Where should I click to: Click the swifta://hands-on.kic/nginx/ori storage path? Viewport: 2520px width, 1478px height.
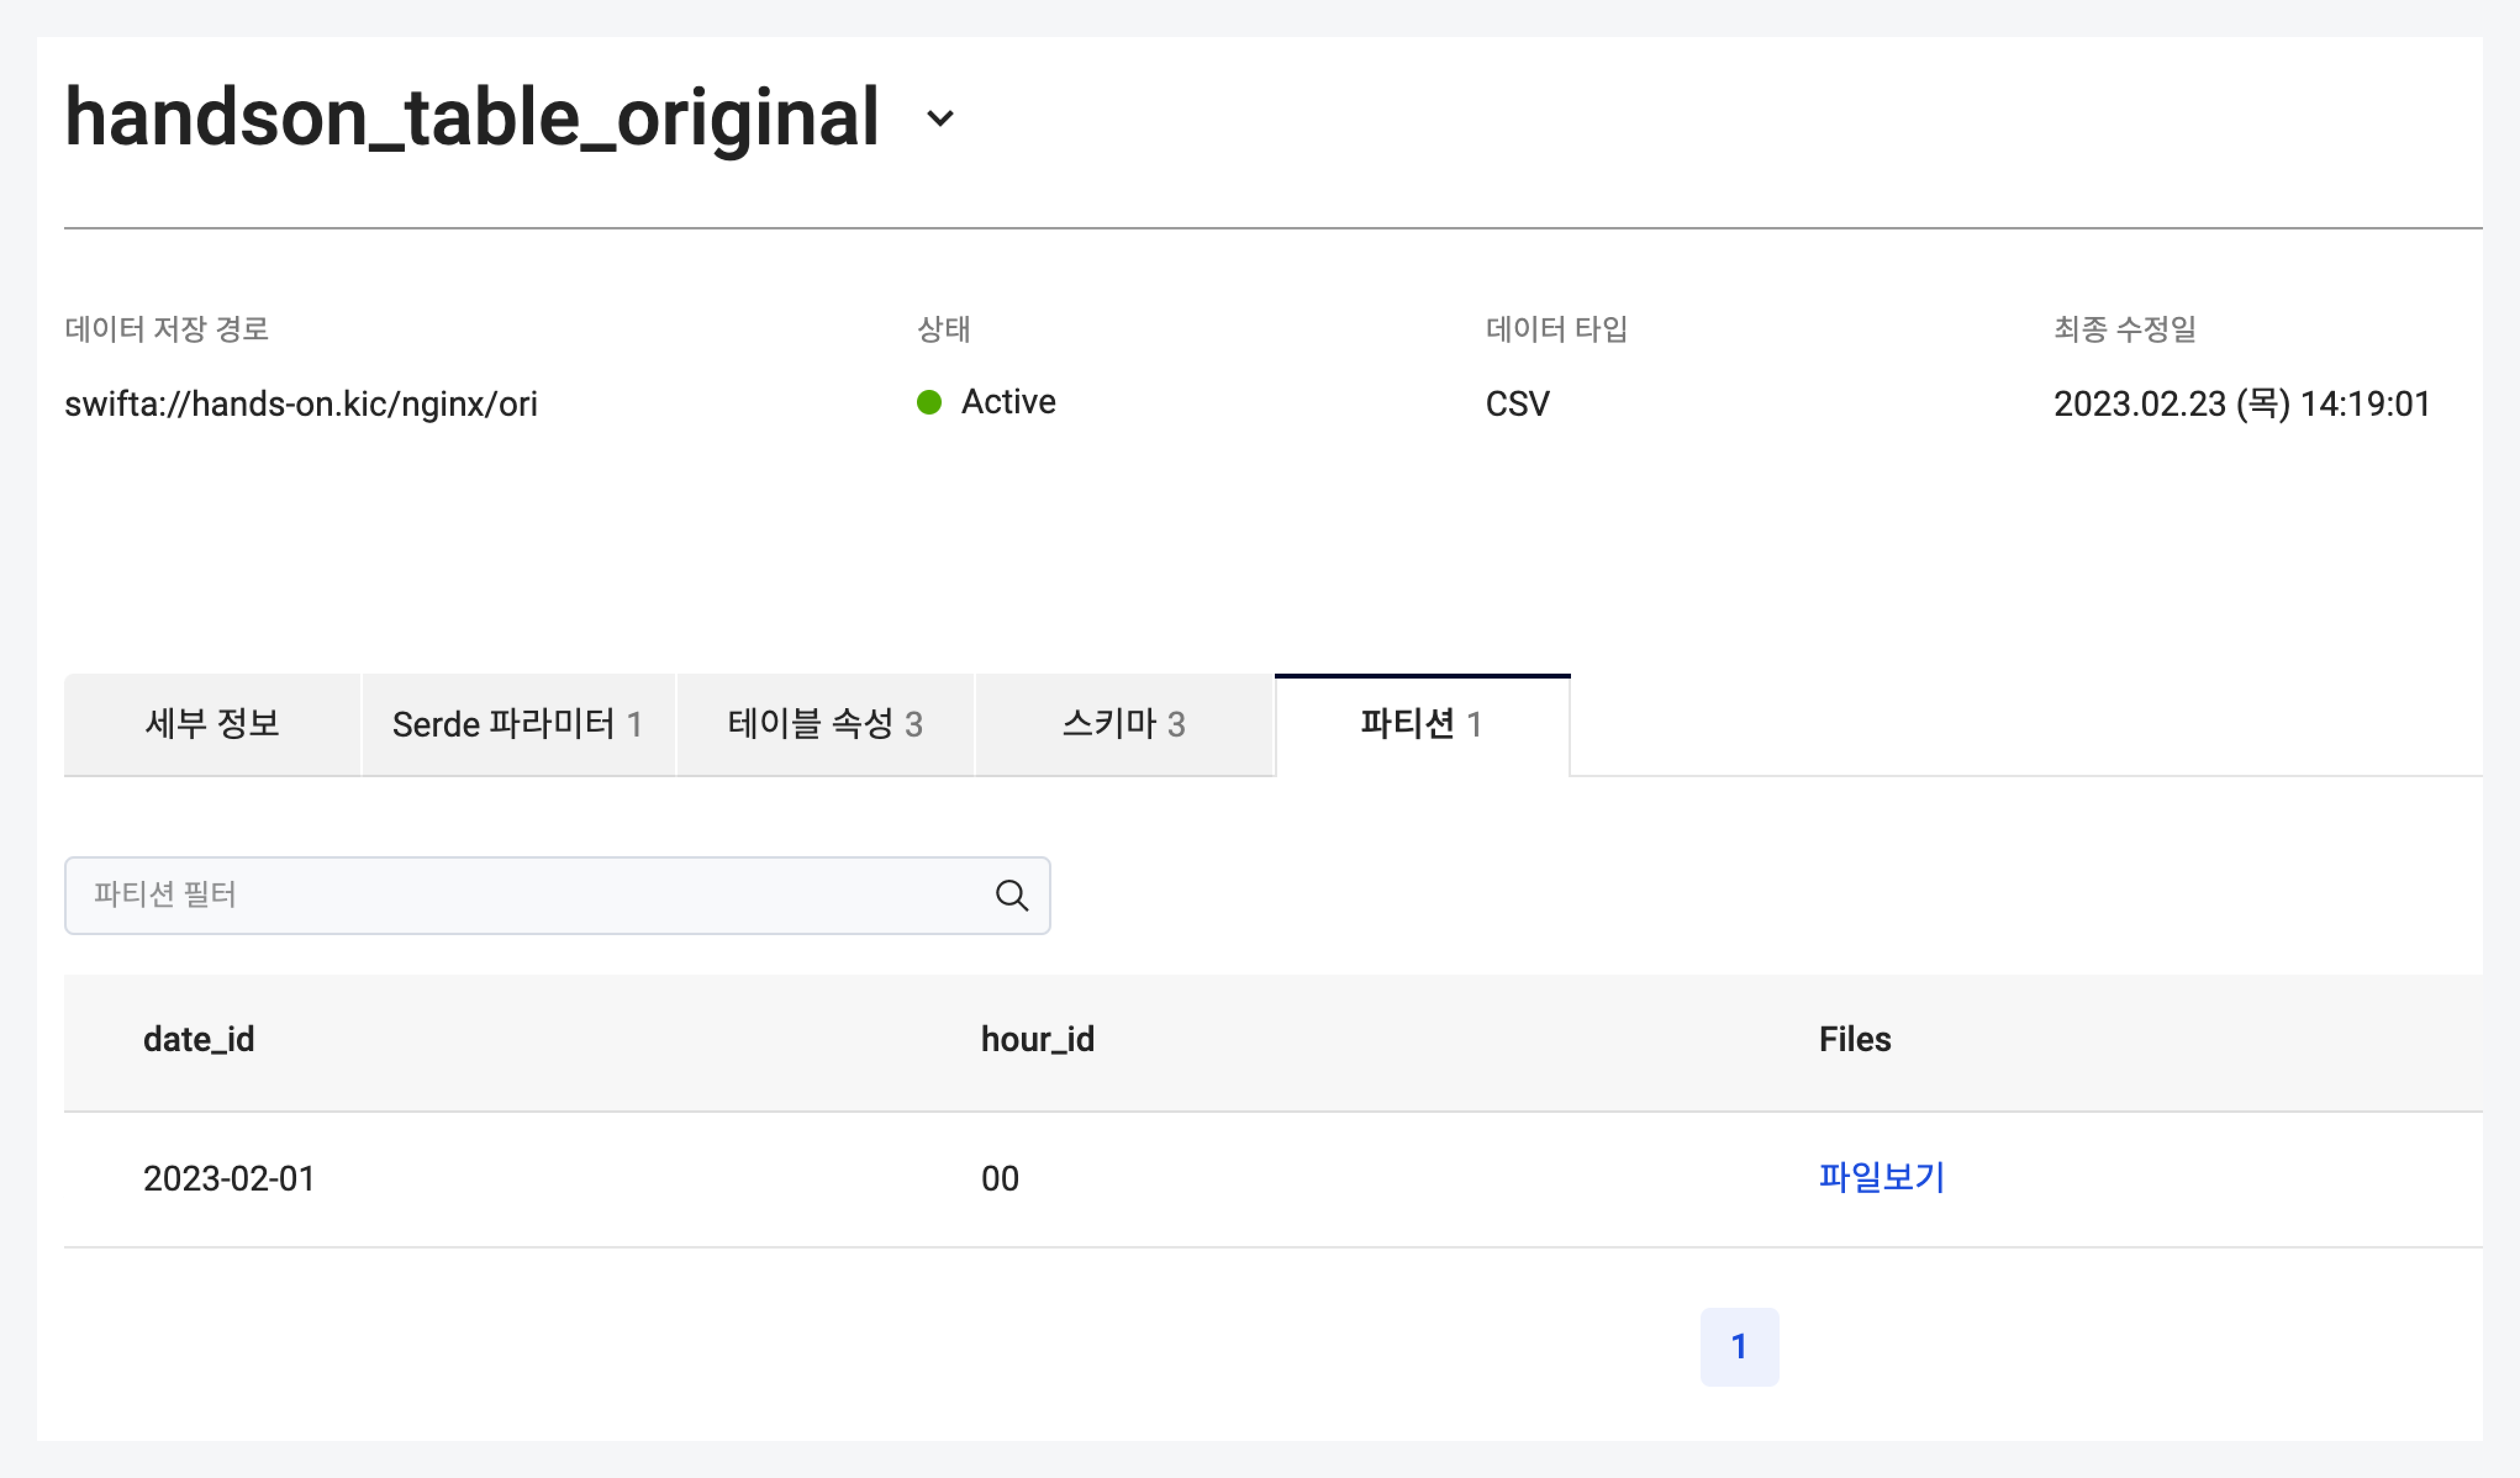coord(301,404)
